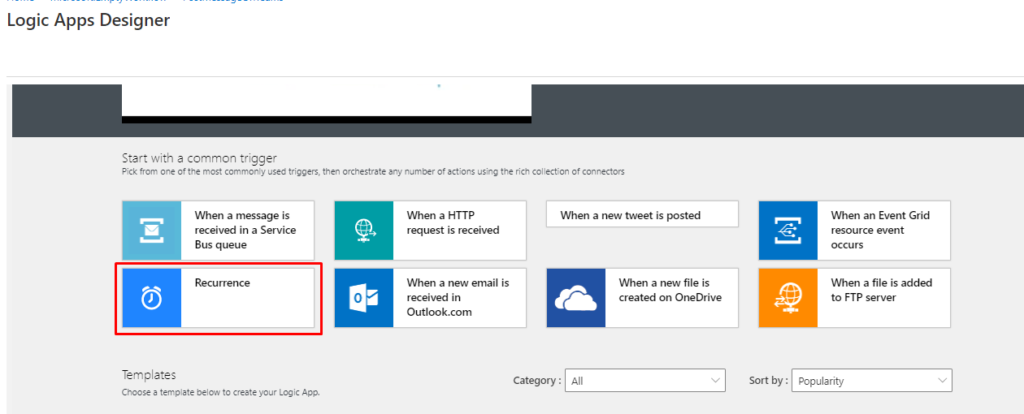Click the Outlook.com email icon
This screenshot has height=414, width=1024.
[x=364, y=297]
